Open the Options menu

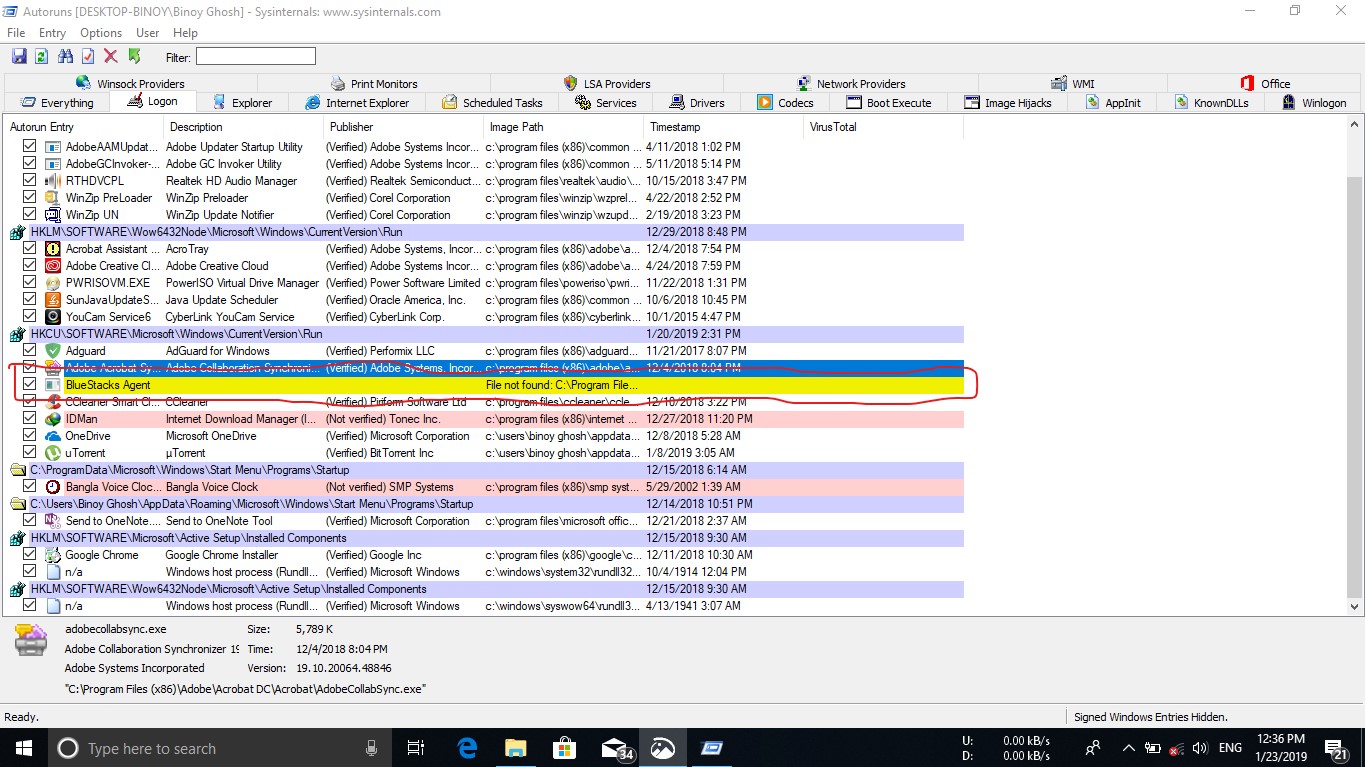tap(101, 33)
